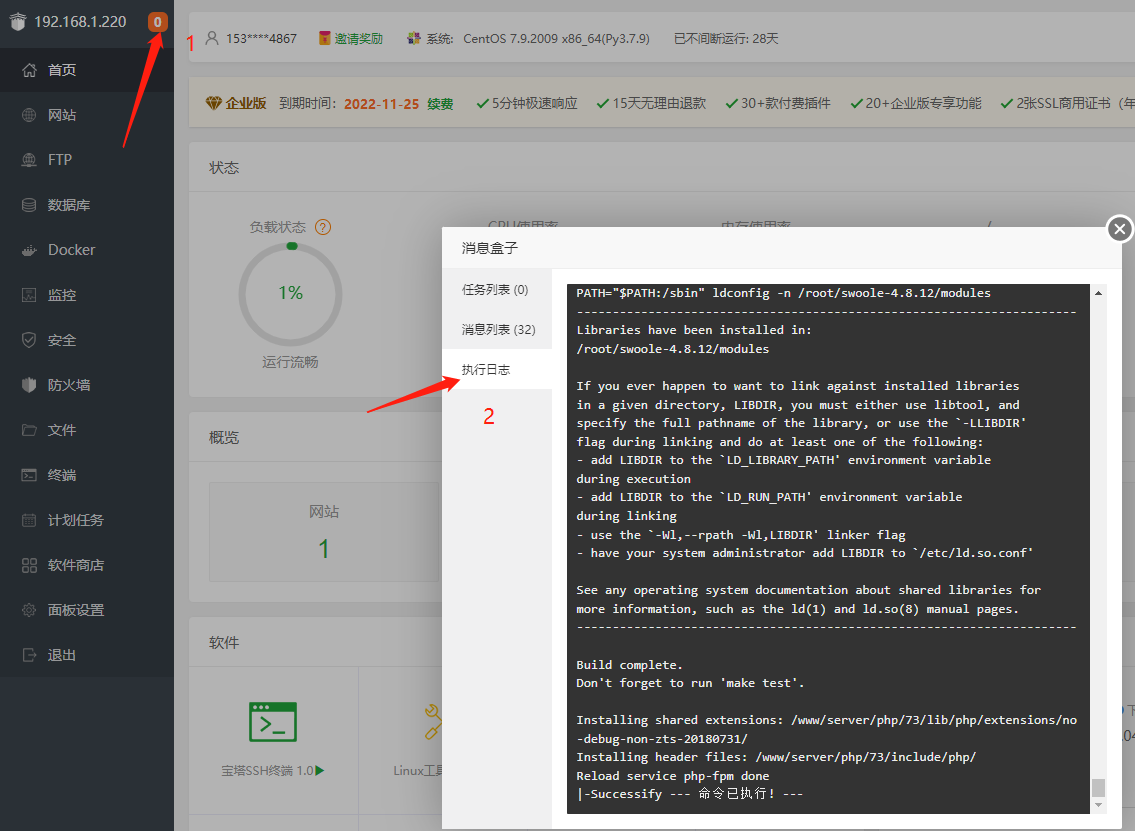Click the orange message count badge
The height and width of the screenshot is (831, 1135).
coord(157,21)
